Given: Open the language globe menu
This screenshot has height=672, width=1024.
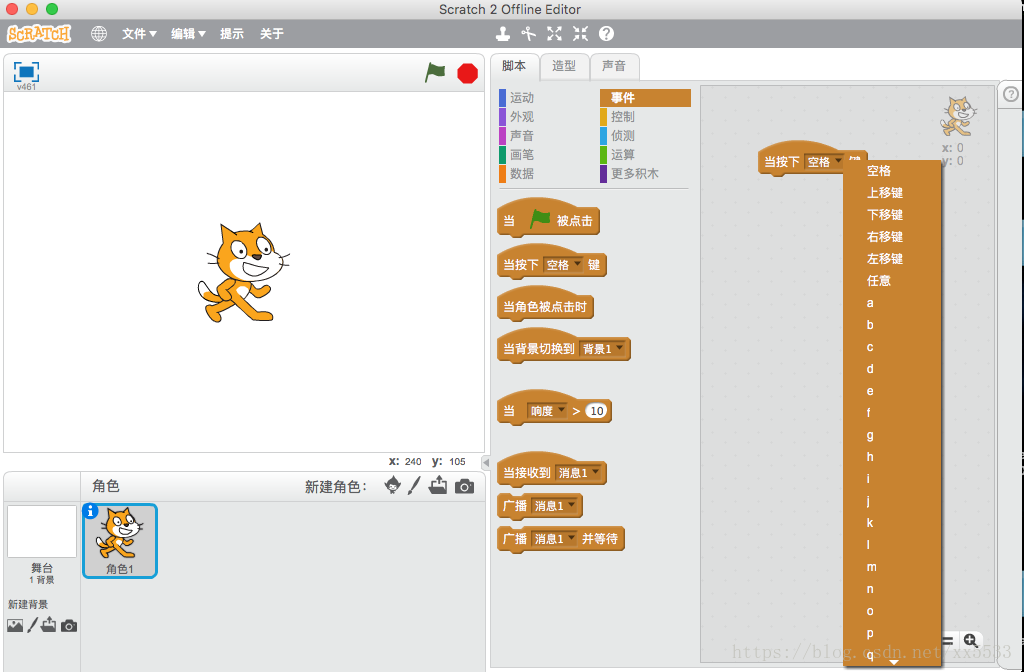Looking at the screenshot, I should 99,33.
